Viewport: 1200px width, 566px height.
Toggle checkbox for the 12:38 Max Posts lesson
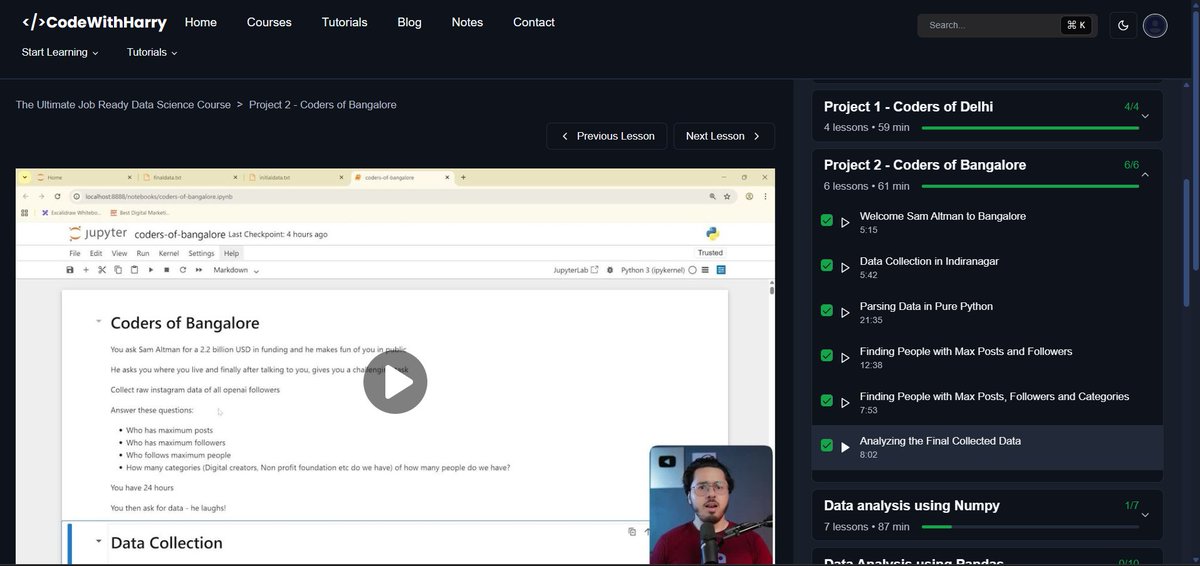click(827, 355)
